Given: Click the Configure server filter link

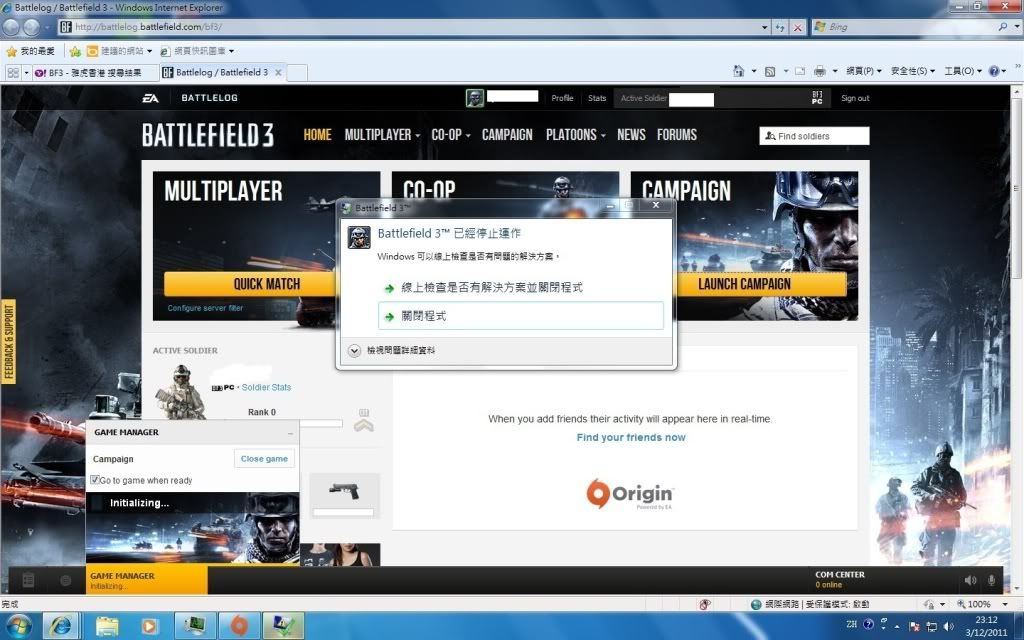Looking at the screenshot, I should [x=205, y=308].
